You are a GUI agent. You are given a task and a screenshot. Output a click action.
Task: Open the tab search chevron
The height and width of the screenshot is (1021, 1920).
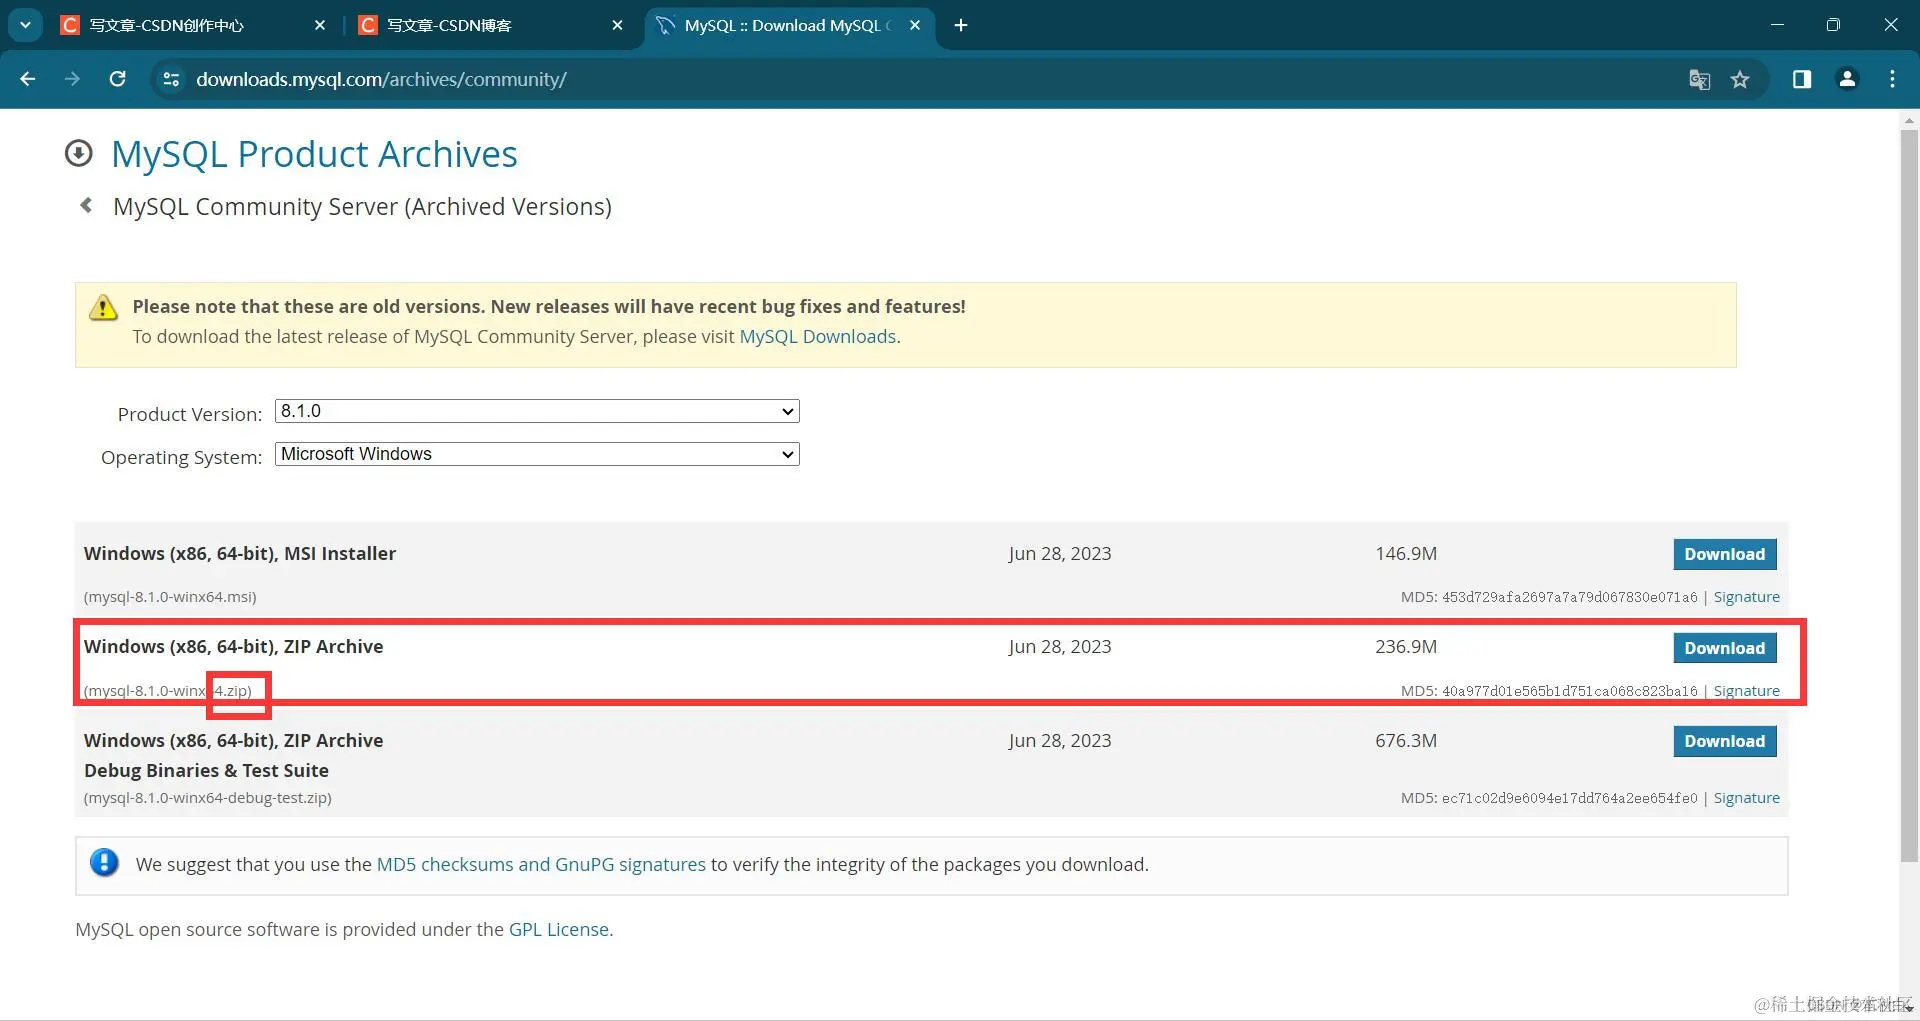point(25,25)
